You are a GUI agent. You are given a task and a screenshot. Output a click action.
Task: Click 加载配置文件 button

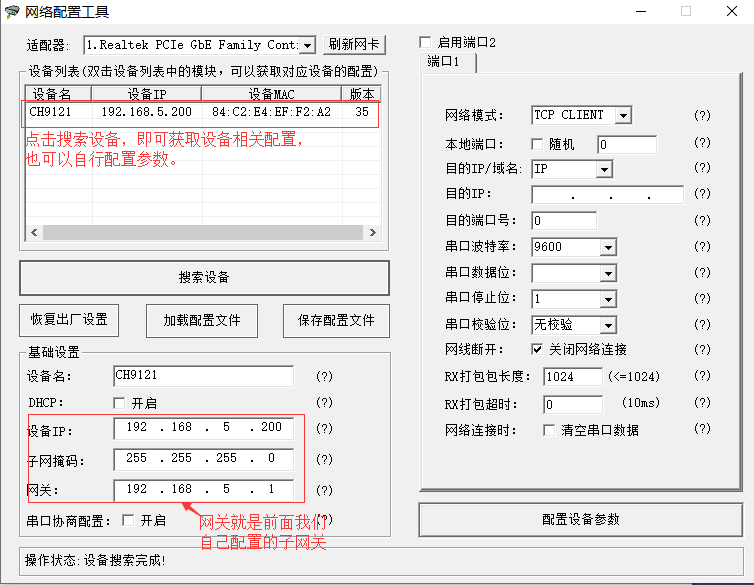point(202,321)
